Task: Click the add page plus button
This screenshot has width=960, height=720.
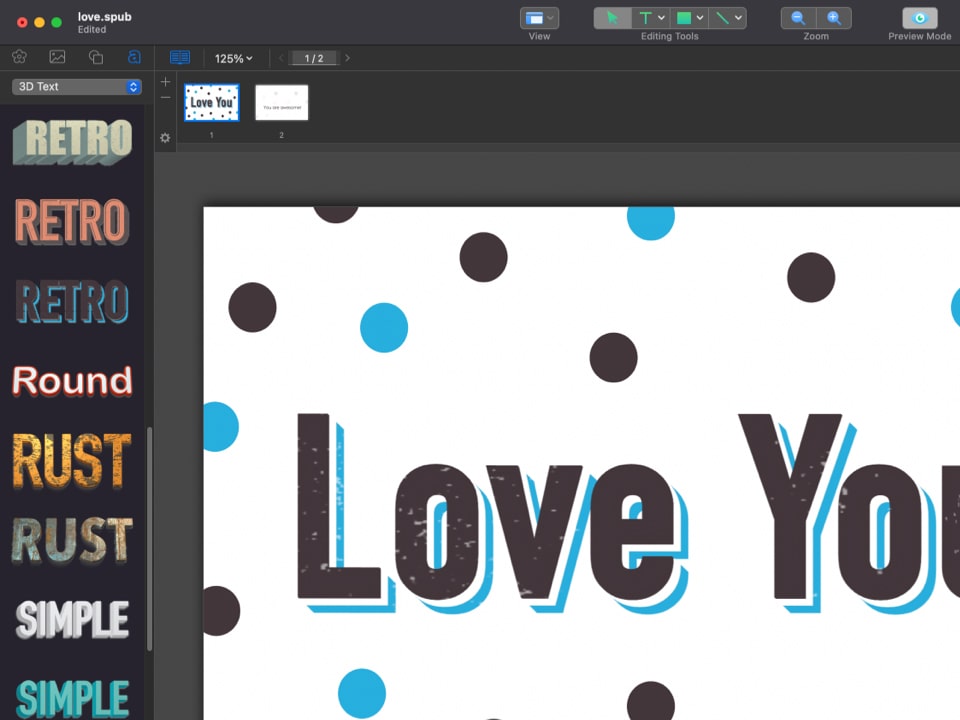Action: click(x=164, y=81)
